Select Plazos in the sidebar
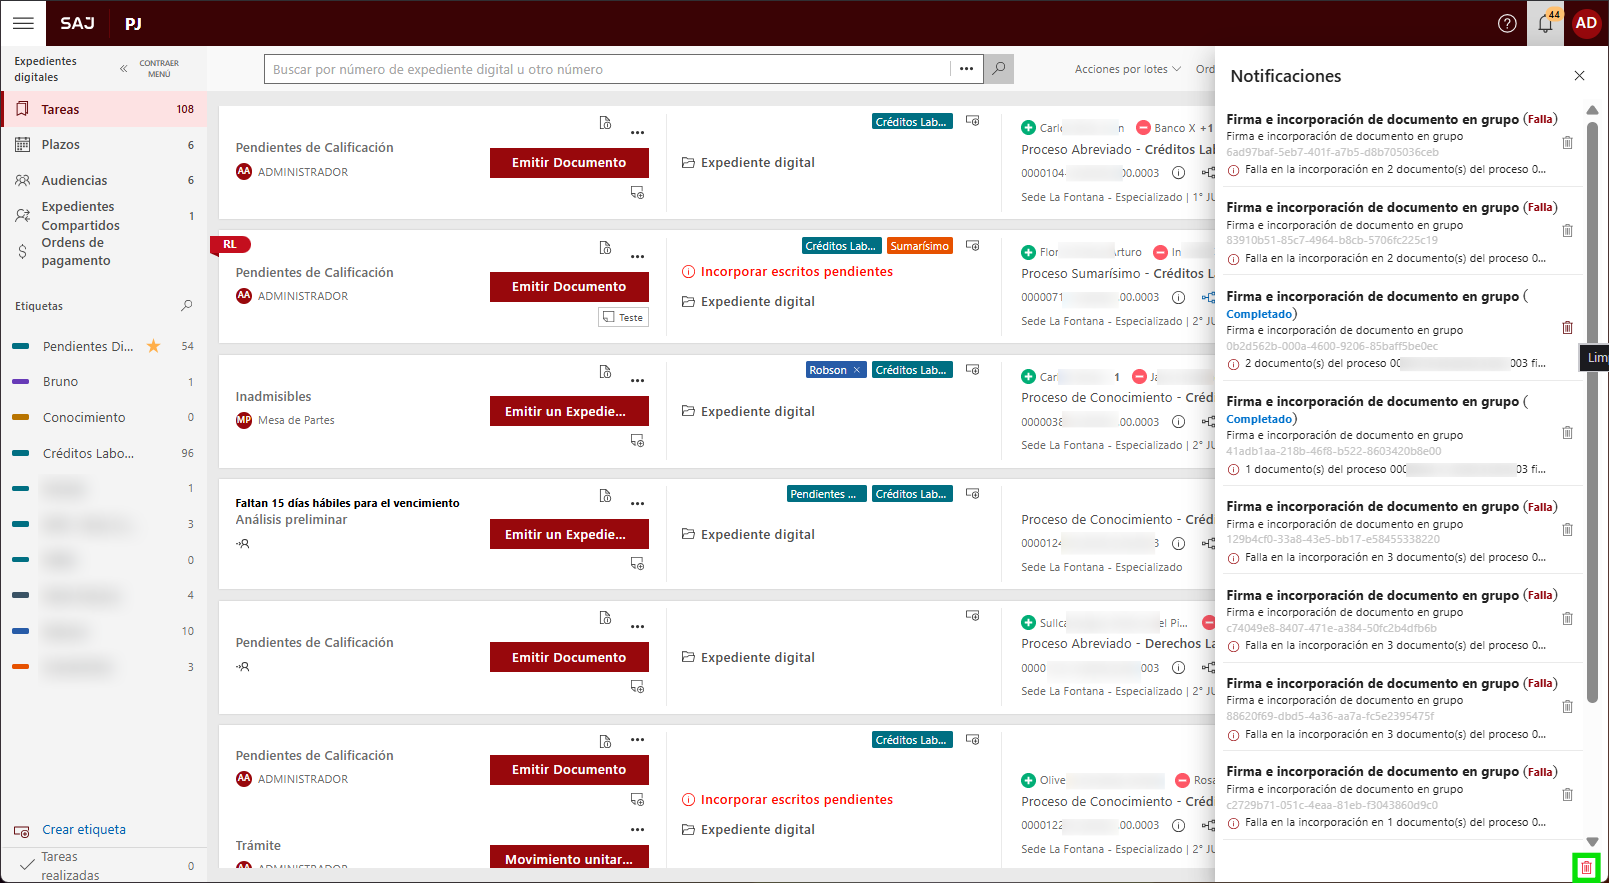Image resolution: width=1609 pixels, height=883 pixels. [61, 145]
